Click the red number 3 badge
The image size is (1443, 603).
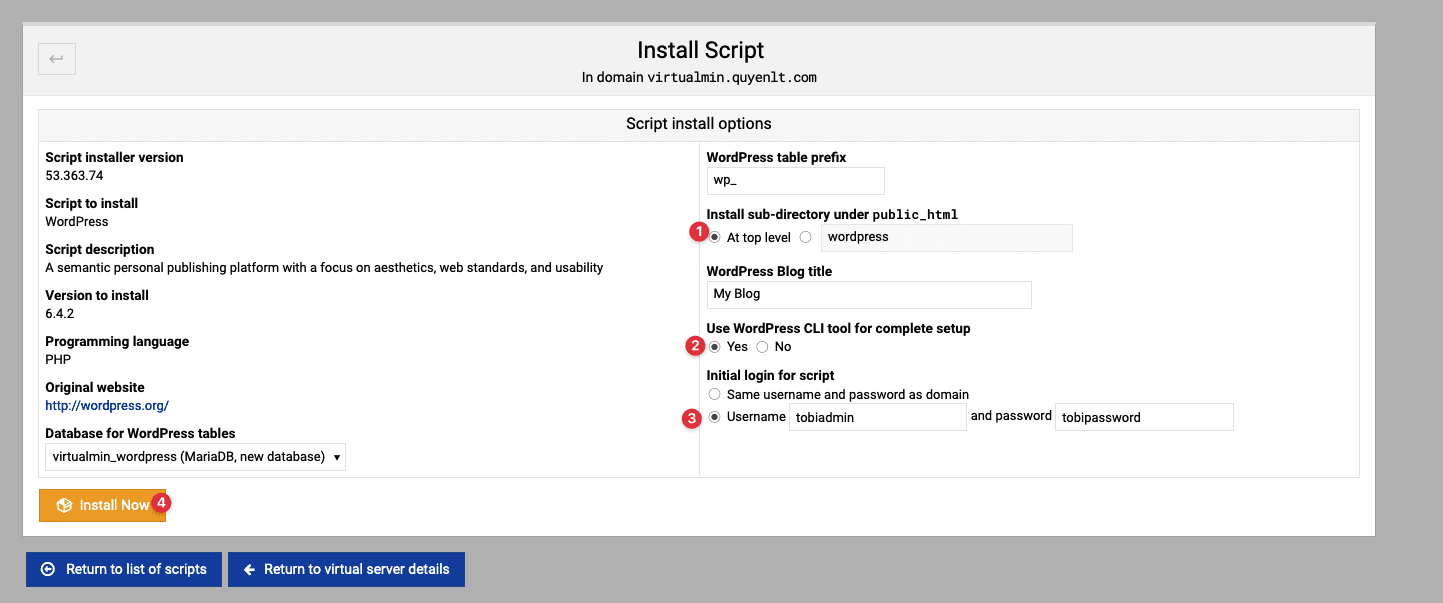pos(691,417)
